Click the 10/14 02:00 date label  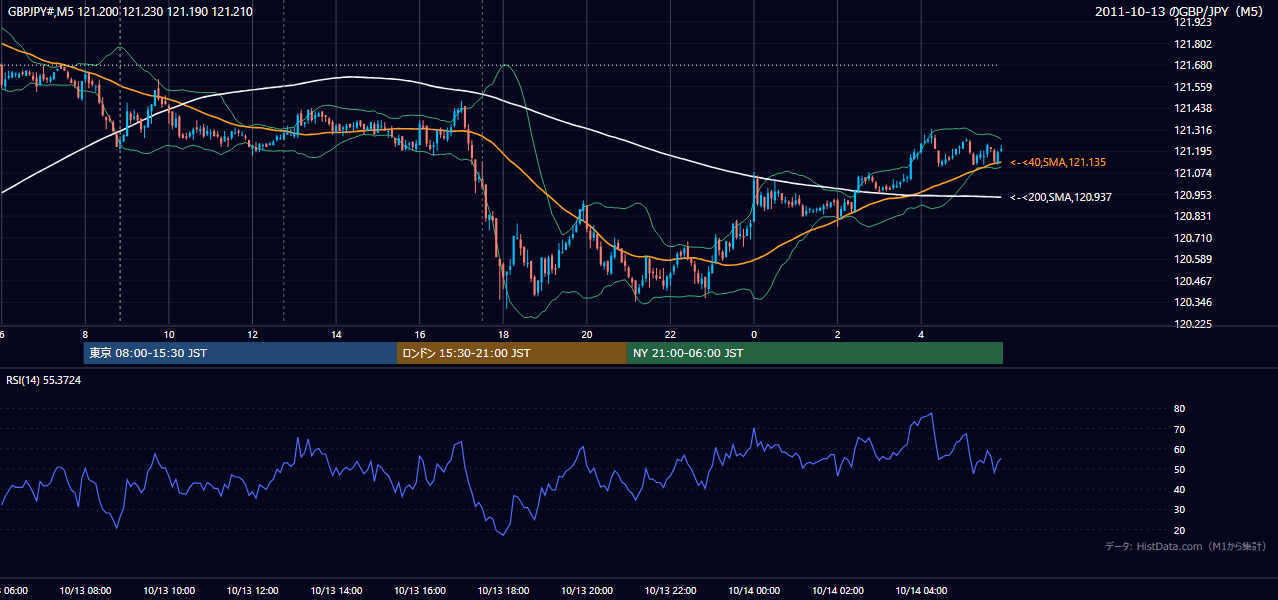(x=837, y=591)
